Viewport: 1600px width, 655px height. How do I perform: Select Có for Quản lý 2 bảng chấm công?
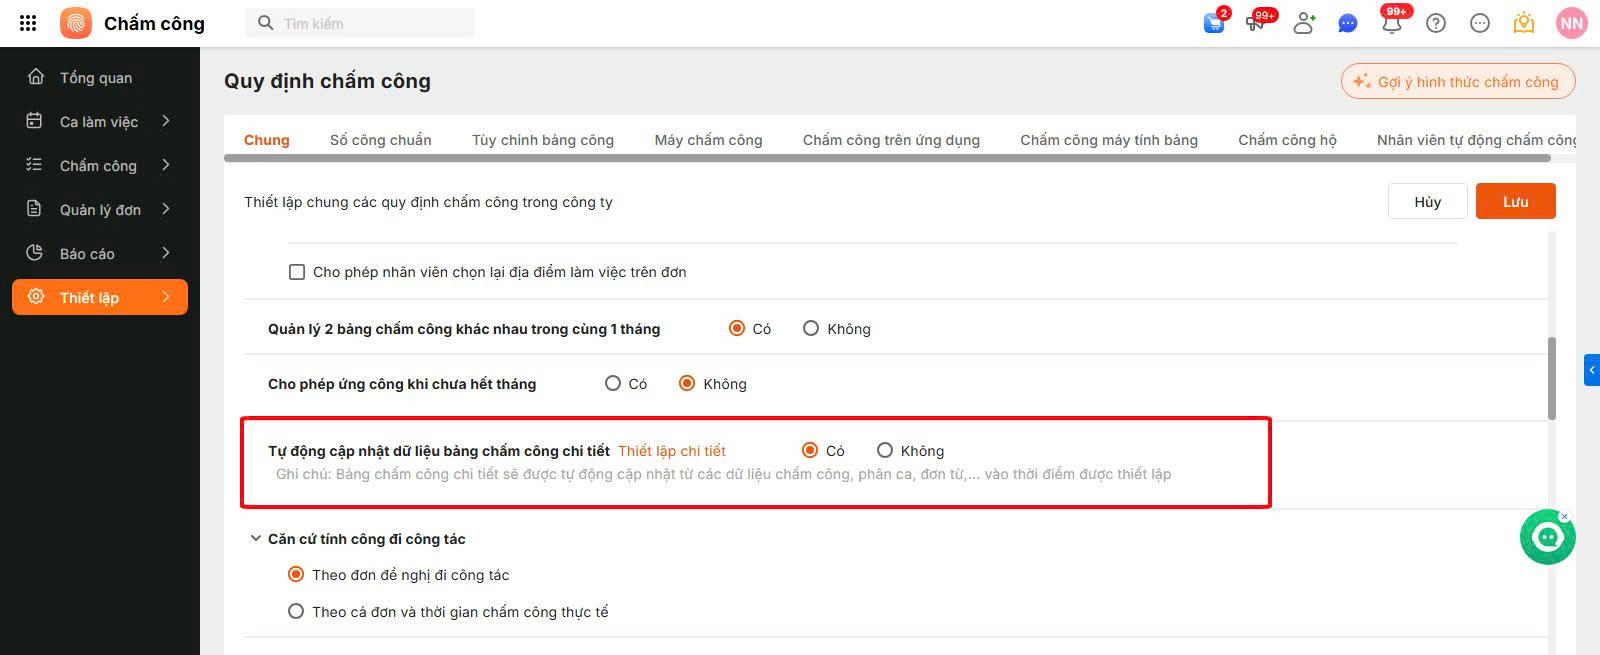[x=737, y=328]
